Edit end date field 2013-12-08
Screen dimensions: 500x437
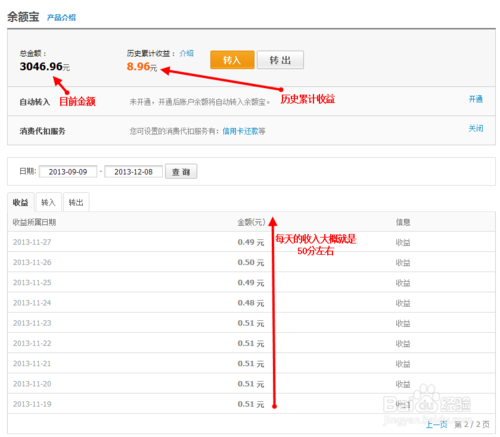[133, 172]
